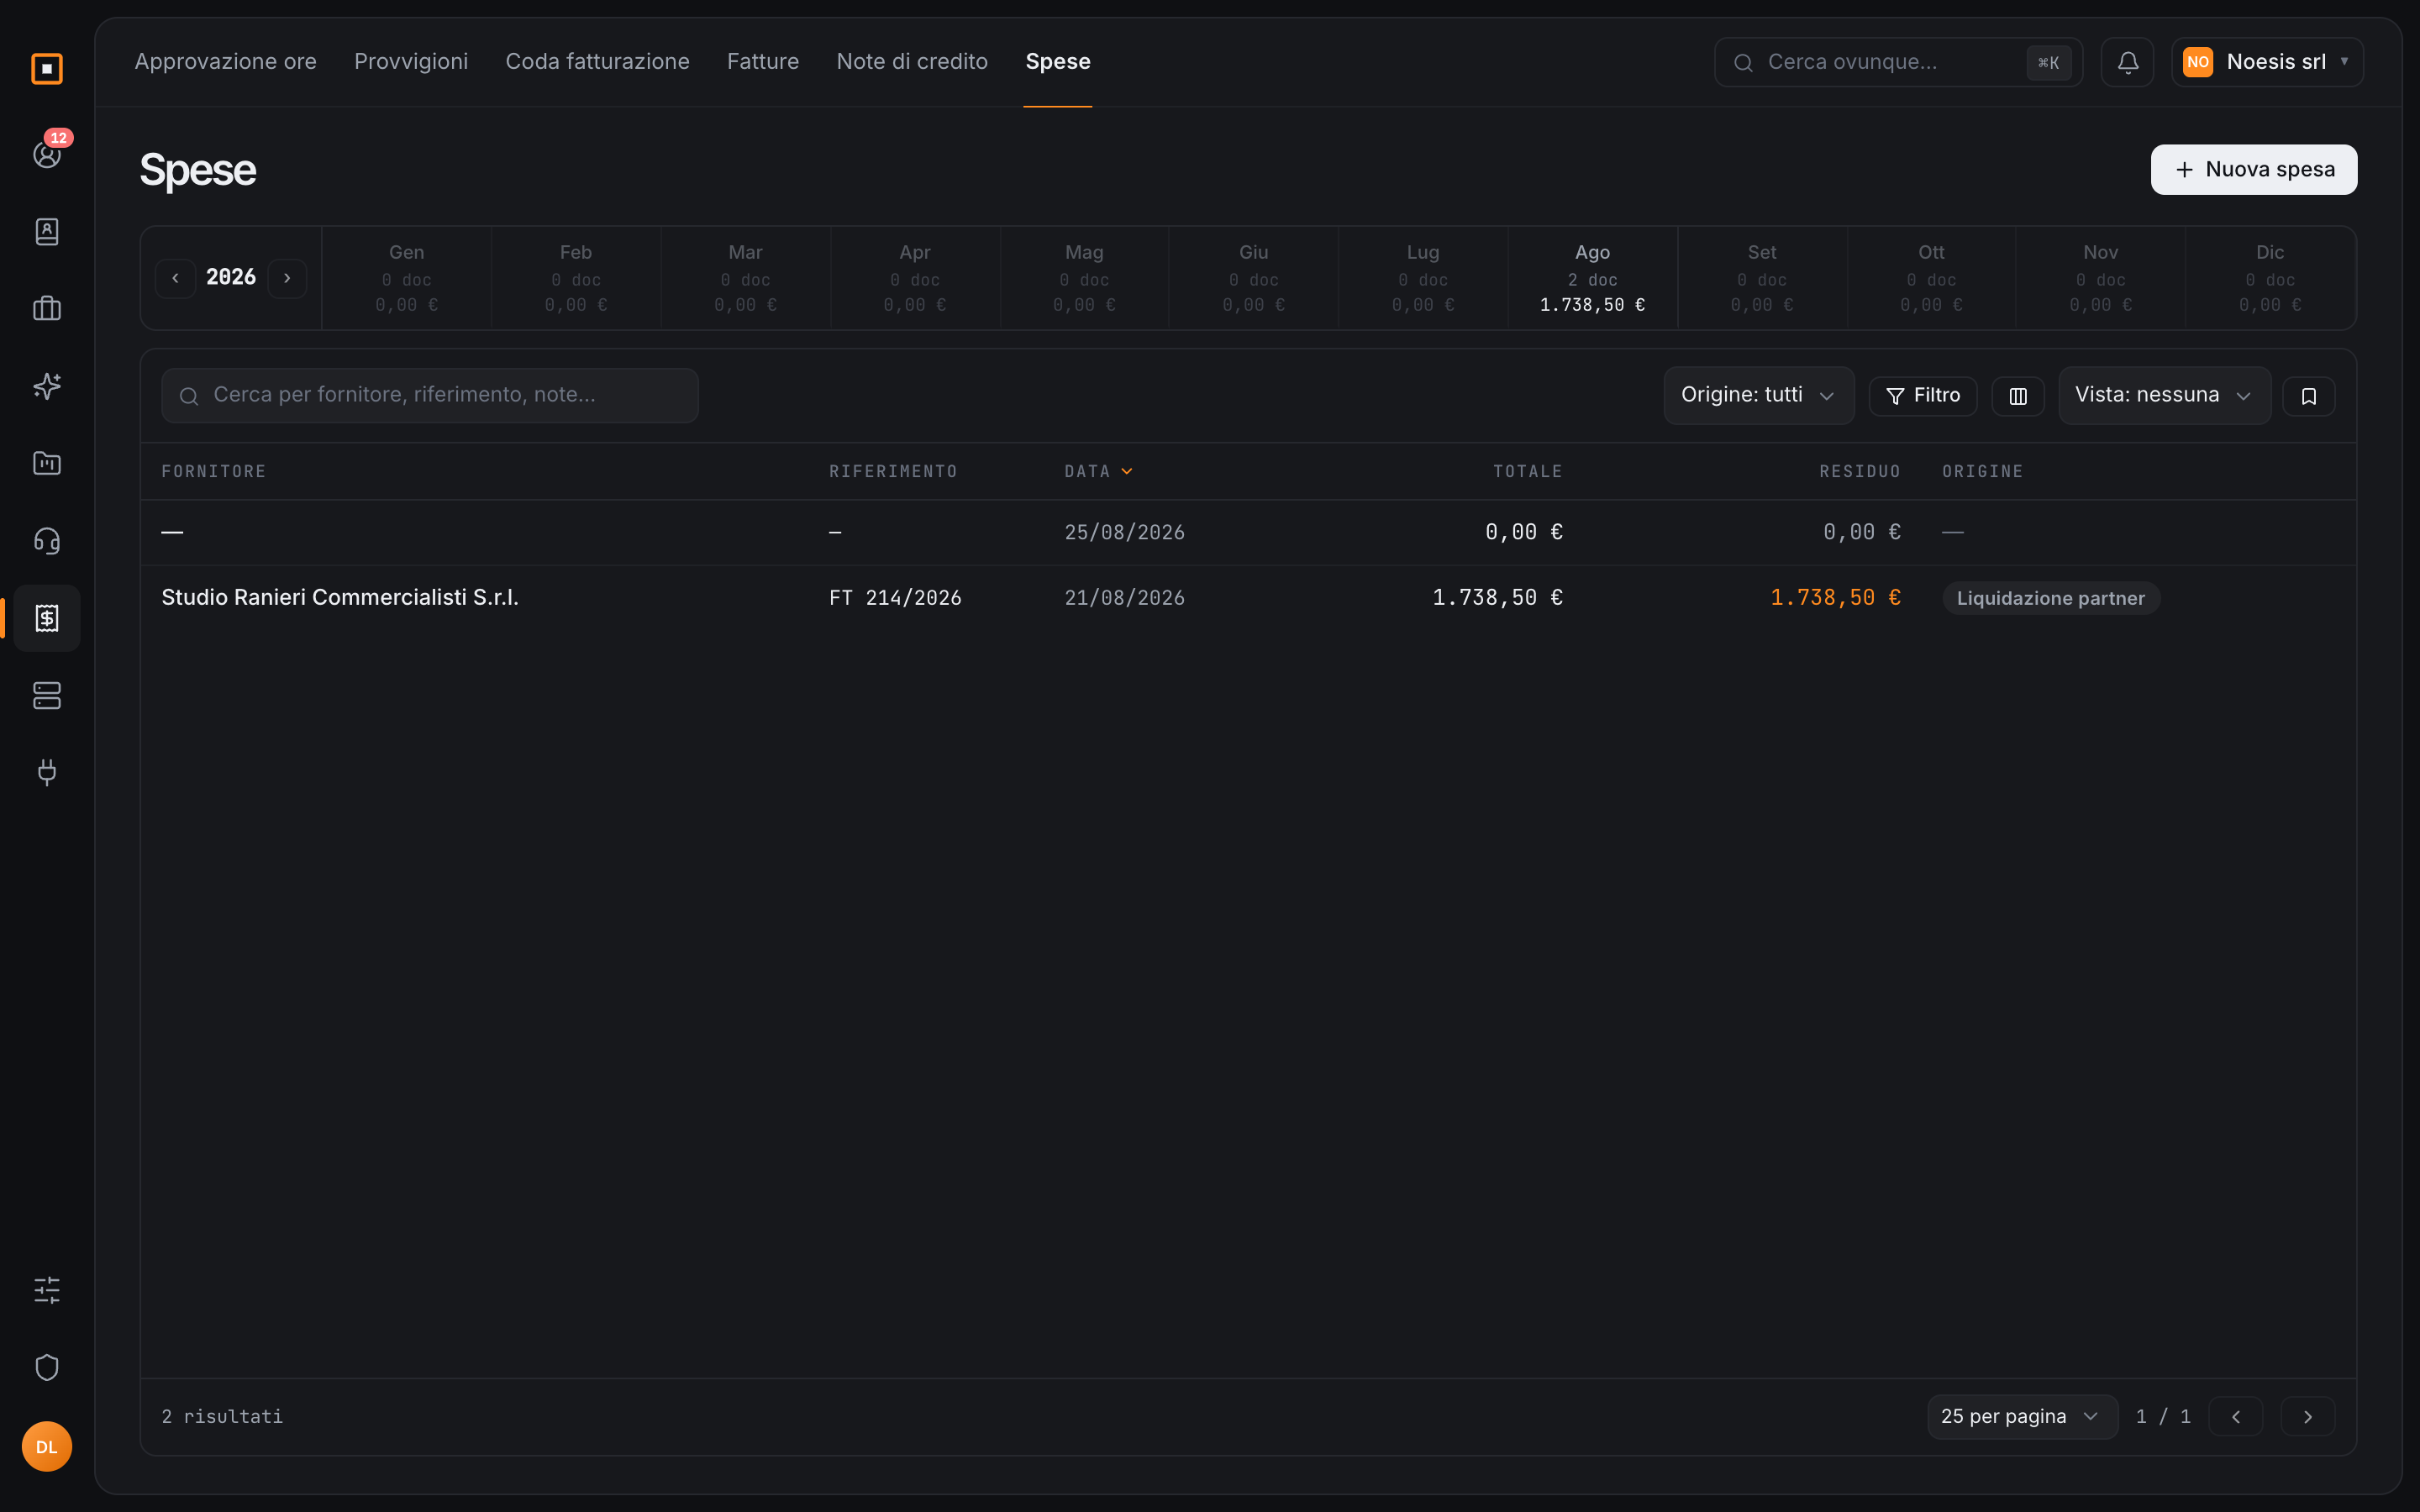Expand Vista: nessuna dropdown
Image resolution: width=2420 pixels, height=1512 pixels.
pyautogui.click(x=2164, y=395)
